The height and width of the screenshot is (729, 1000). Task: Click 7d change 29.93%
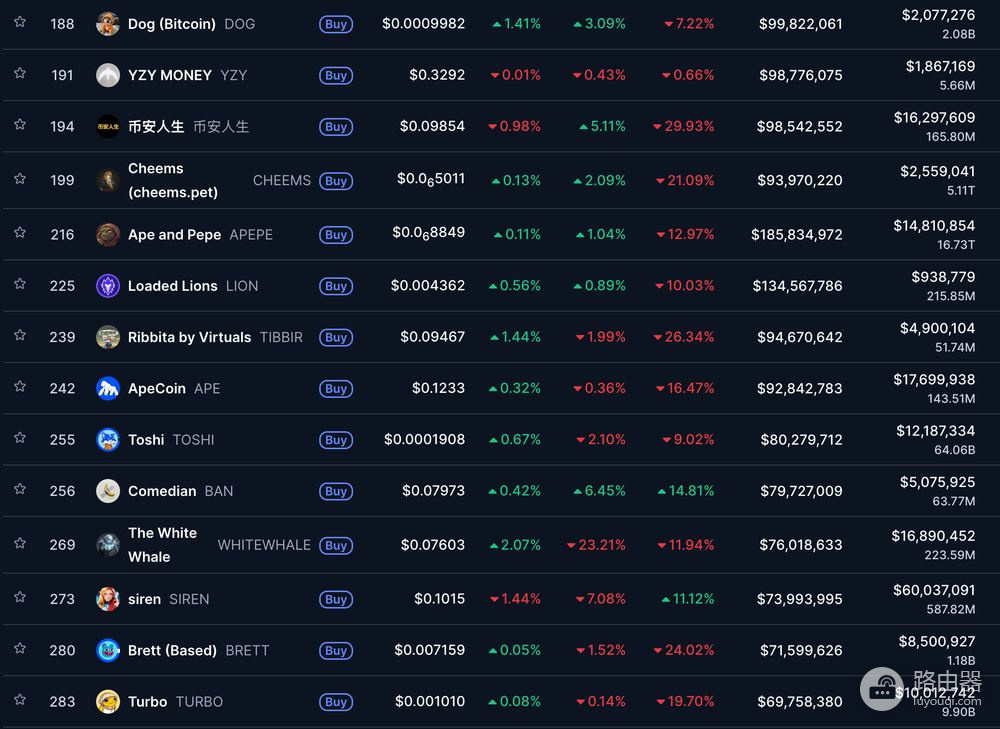[684, 126]
